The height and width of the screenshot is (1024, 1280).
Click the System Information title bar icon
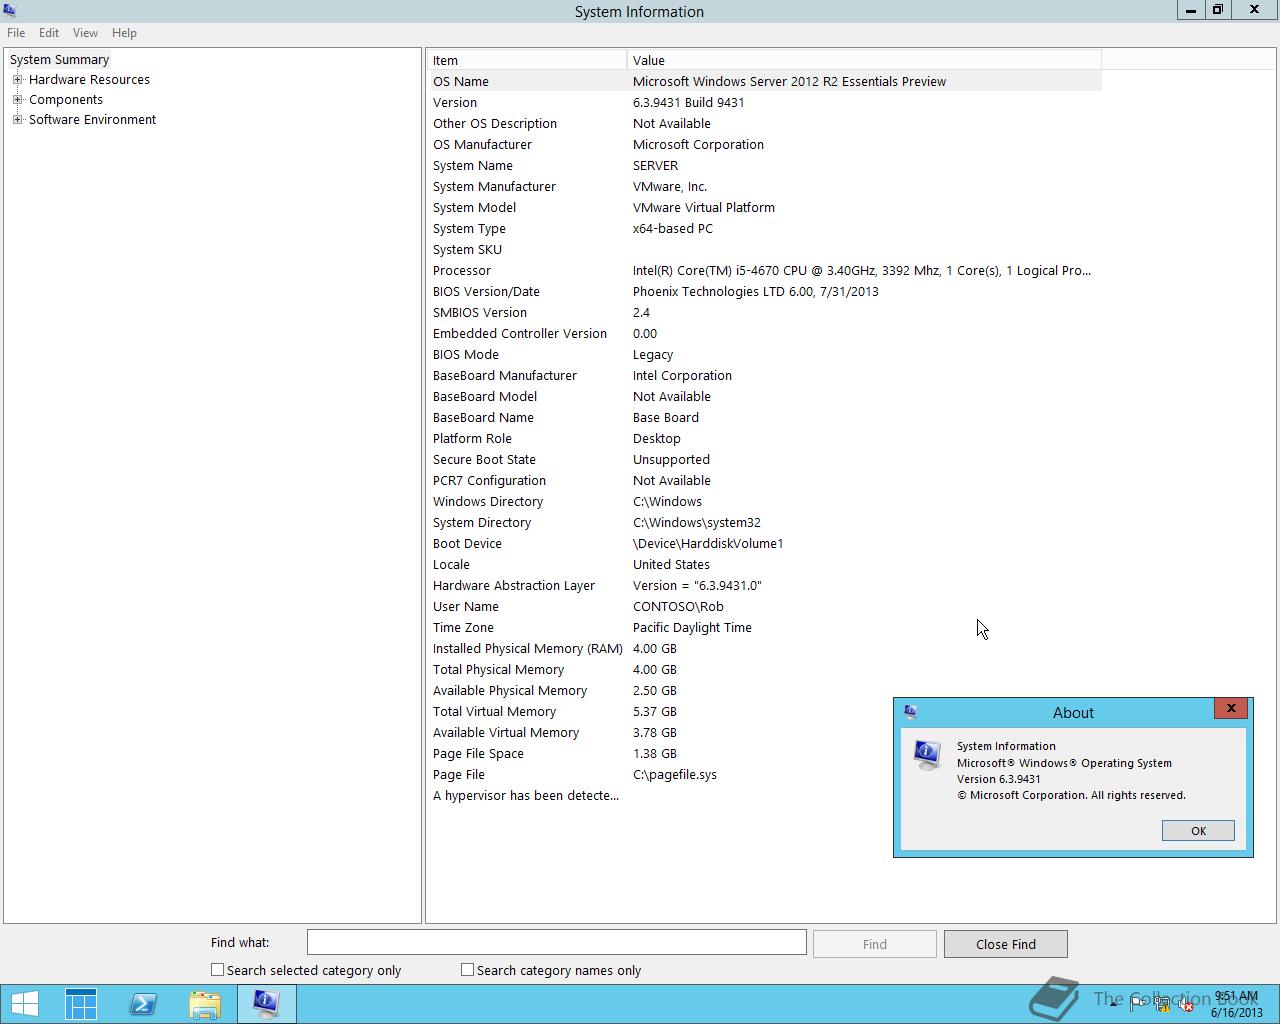pos(10,11)
